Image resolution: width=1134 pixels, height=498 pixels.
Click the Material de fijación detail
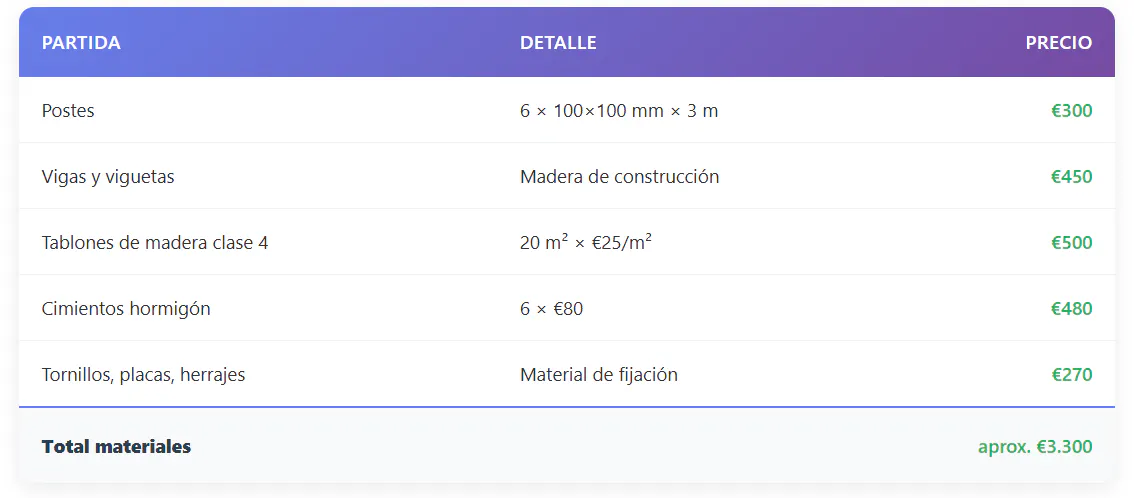(x=598, y=375)
